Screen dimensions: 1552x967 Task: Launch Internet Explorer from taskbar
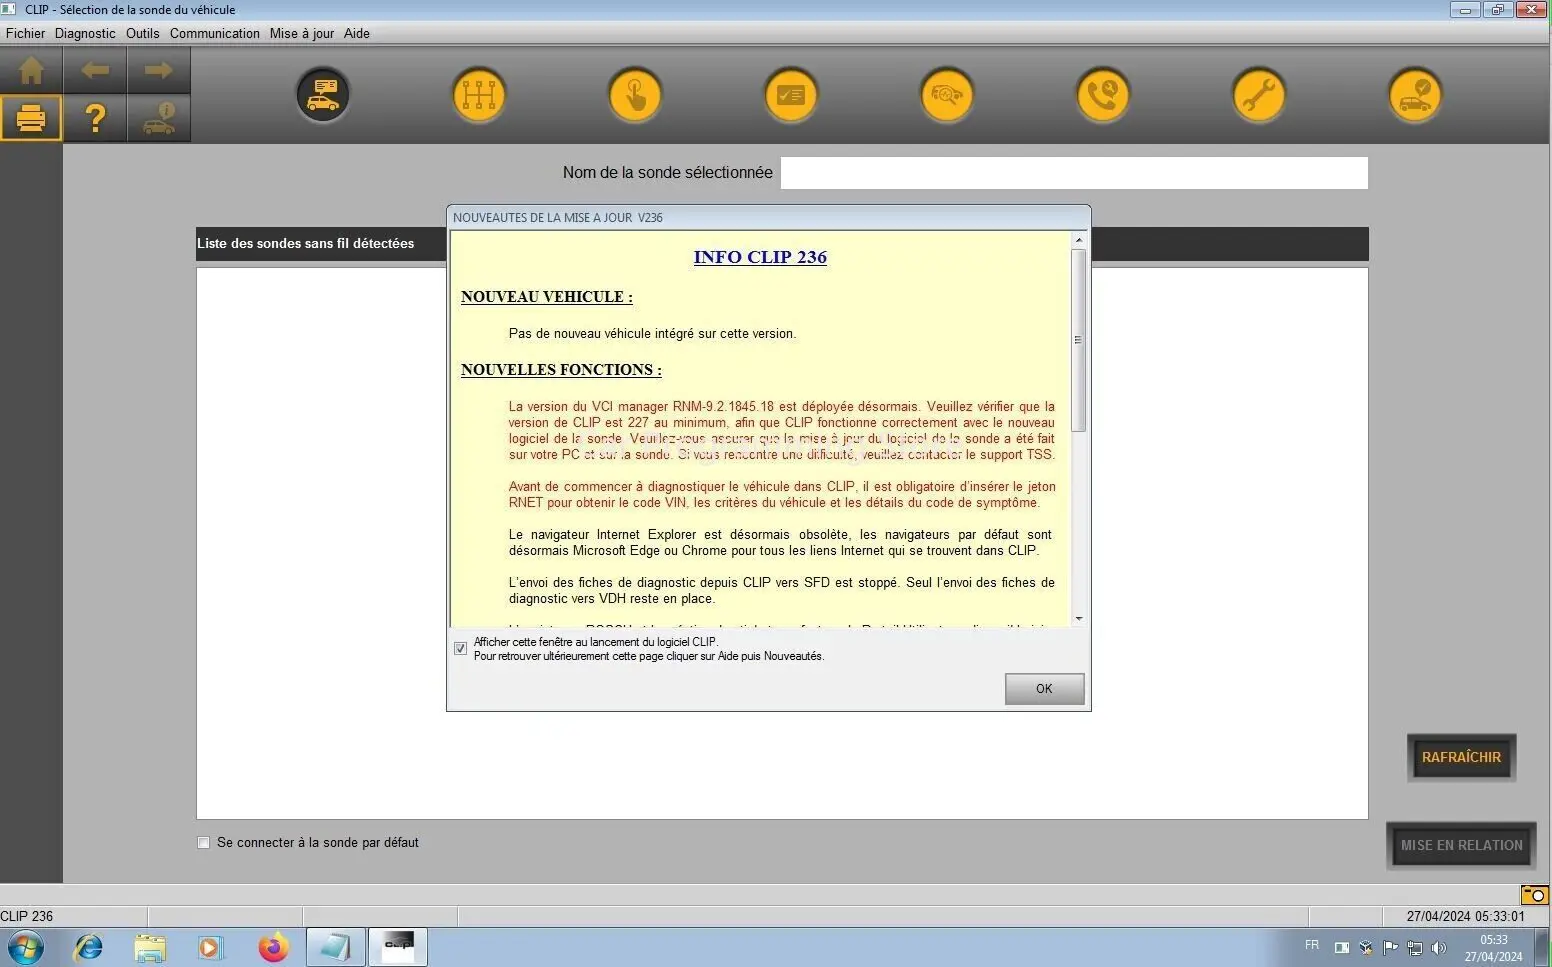(x=88, y=947)
